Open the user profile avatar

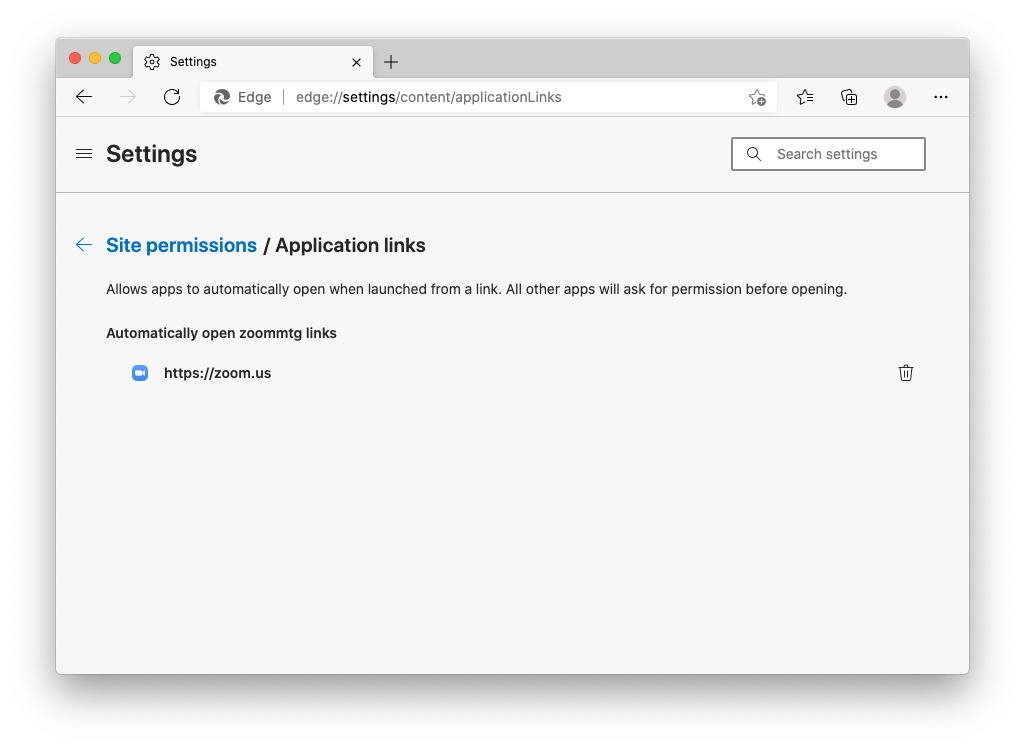pos(894,97)
